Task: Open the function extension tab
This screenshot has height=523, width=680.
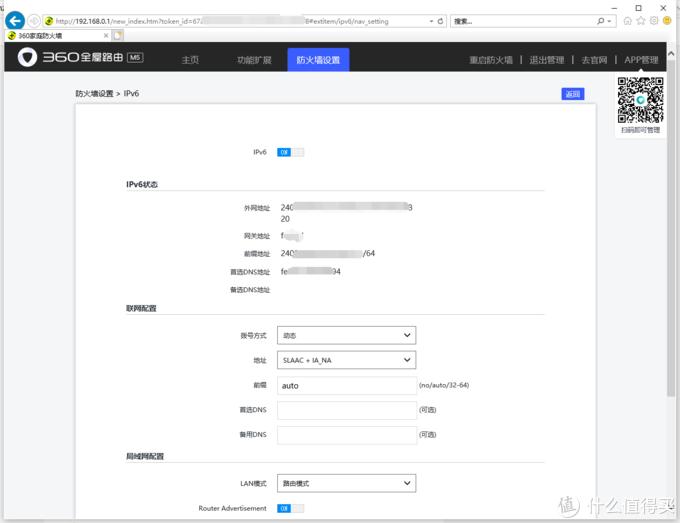Action: [254, 60]
